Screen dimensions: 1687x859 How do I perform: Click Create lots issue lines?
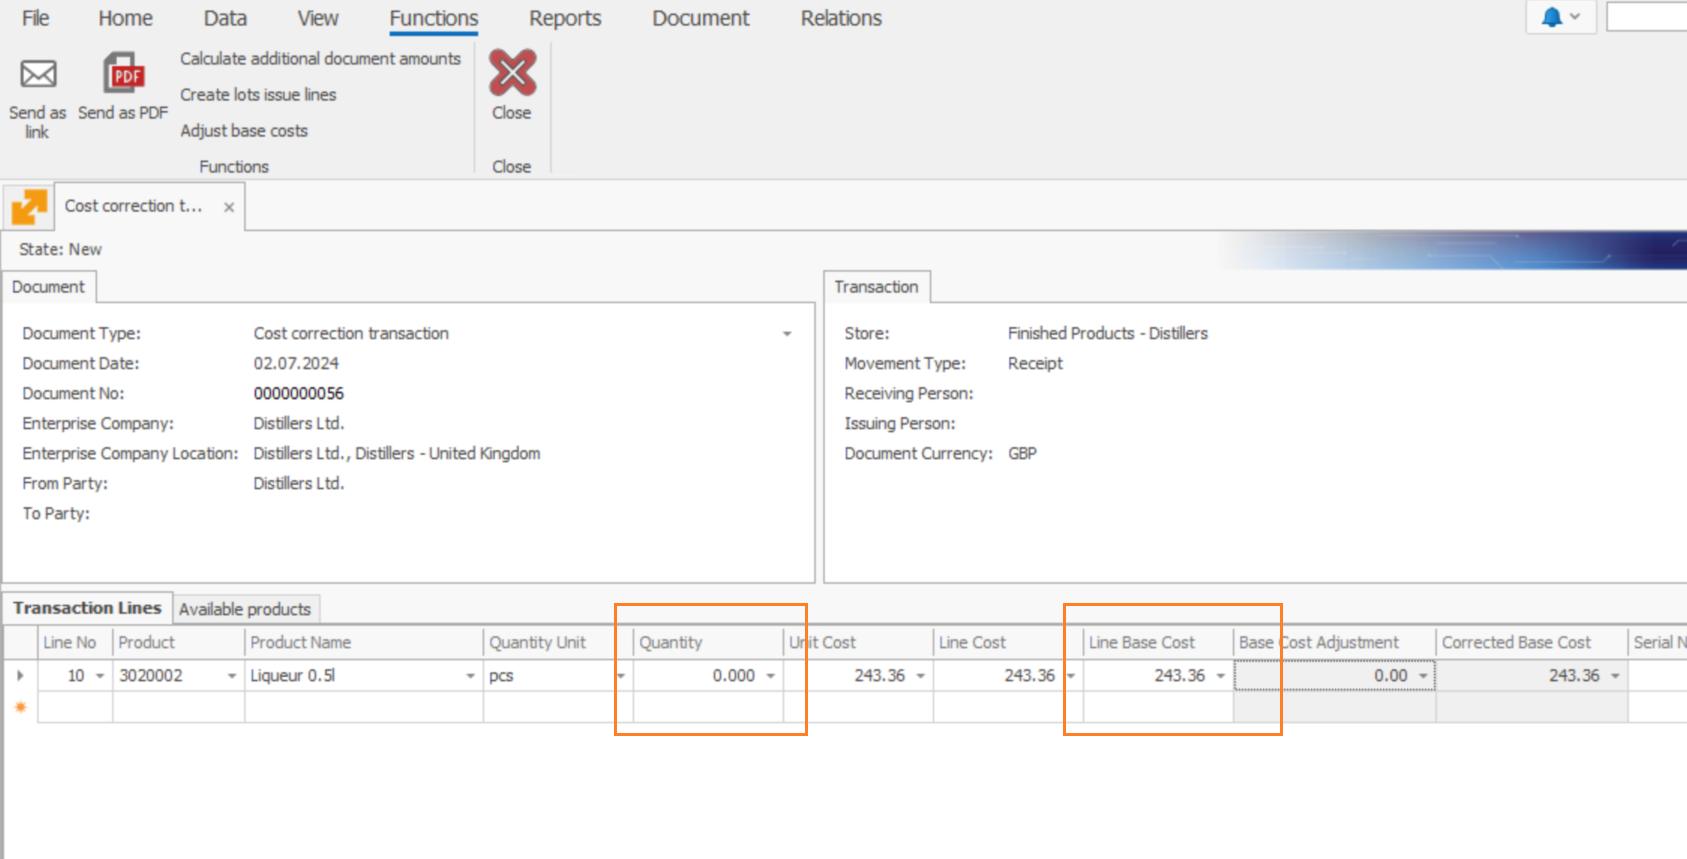[x=258, y=95]
